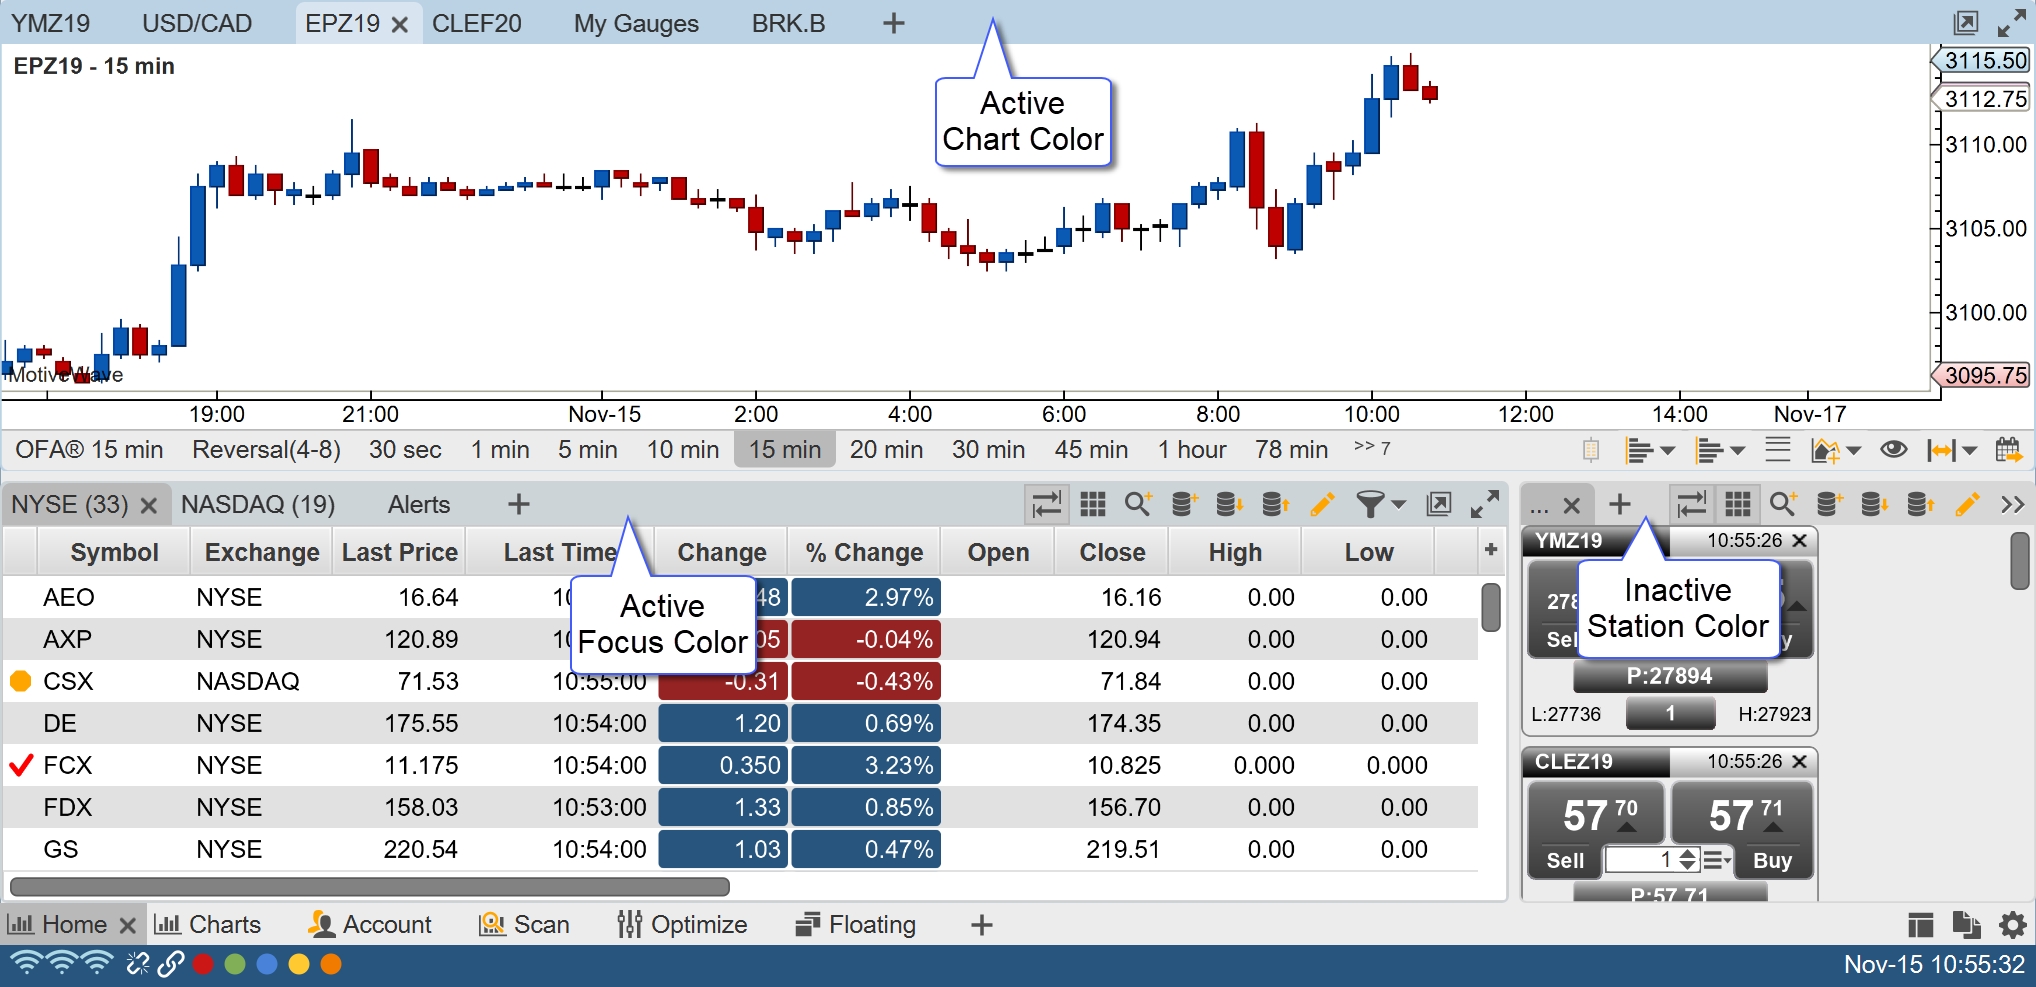This screenshot has height=987, width=2036.
Task: Click the import (database down arrow) icon in NYSE toolbar
Action: tap(1229, 504)
